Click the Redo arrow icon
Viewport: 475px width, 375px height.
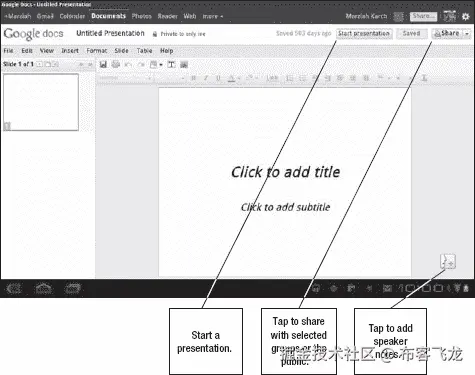[x=141, y=65]
